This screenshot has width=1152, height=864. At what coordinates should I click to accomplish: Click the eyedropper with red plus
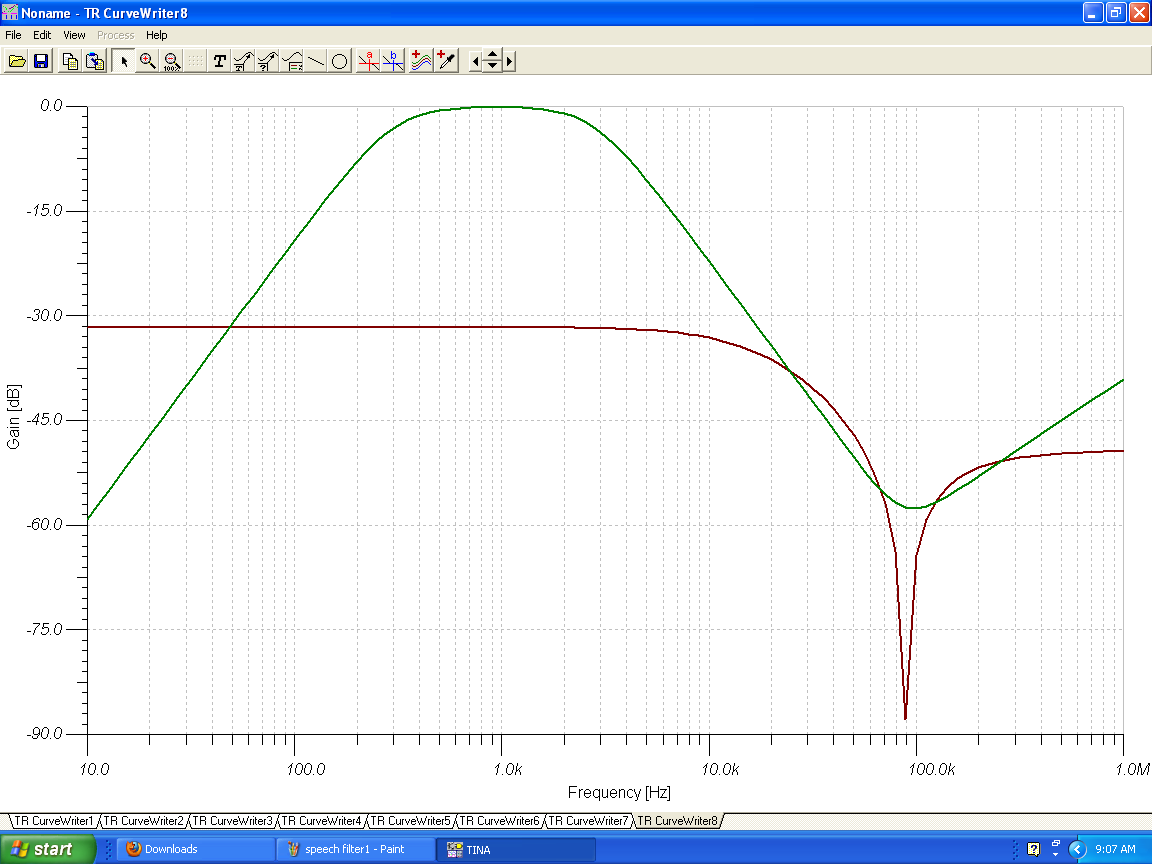point(446,61)
